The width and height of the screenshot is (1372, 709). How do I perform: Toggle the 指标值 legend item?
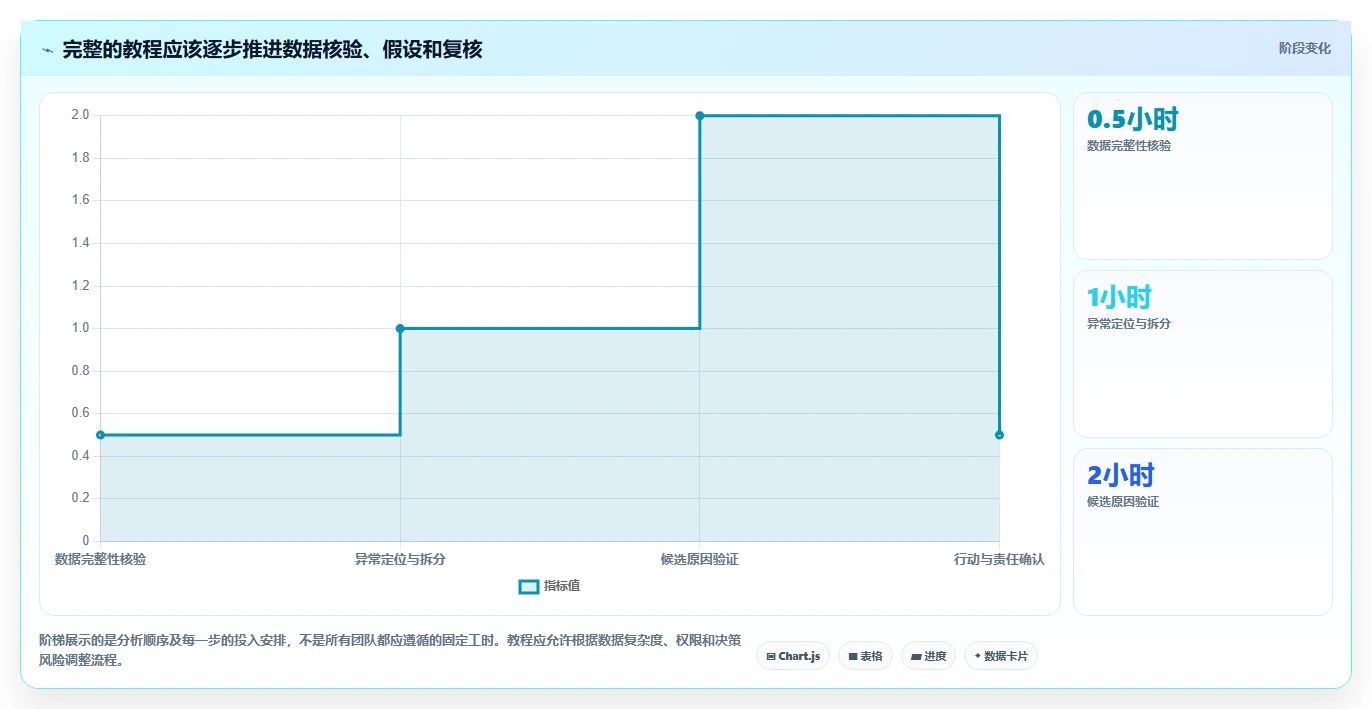(x=549, y=586)
